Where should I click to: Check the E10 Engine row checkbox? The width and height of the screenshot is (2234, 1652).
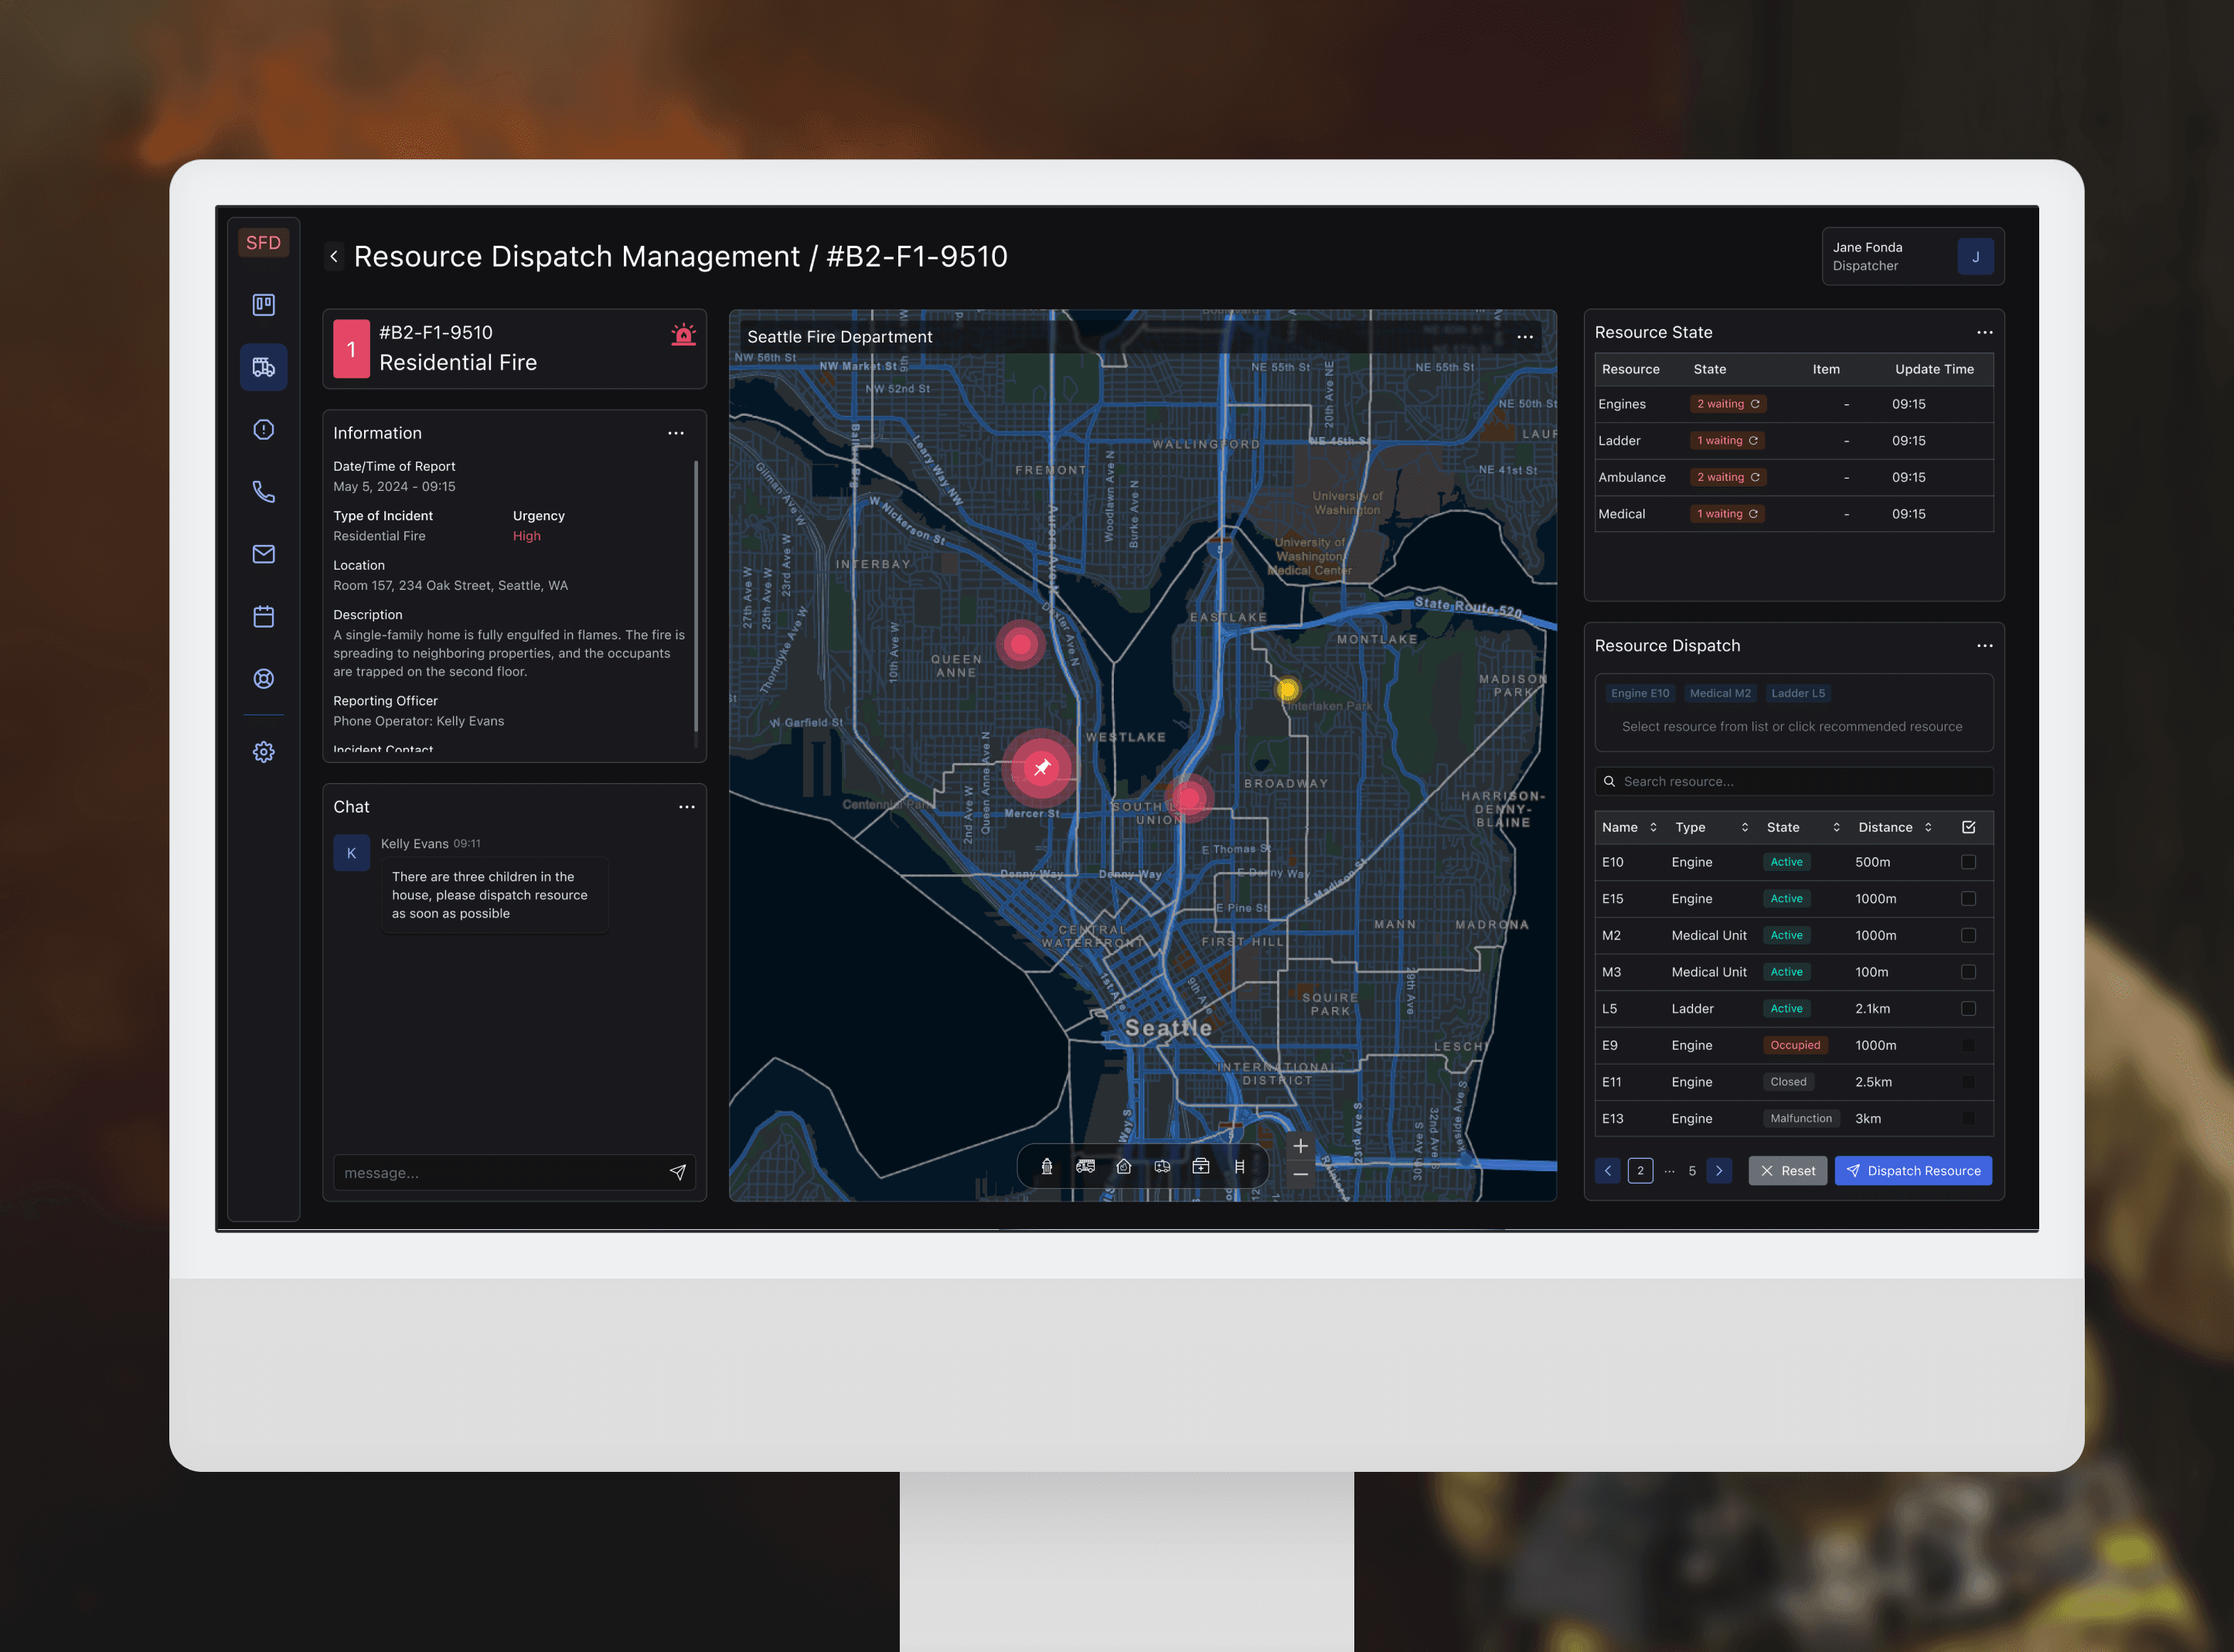[x=1967, y=862]
